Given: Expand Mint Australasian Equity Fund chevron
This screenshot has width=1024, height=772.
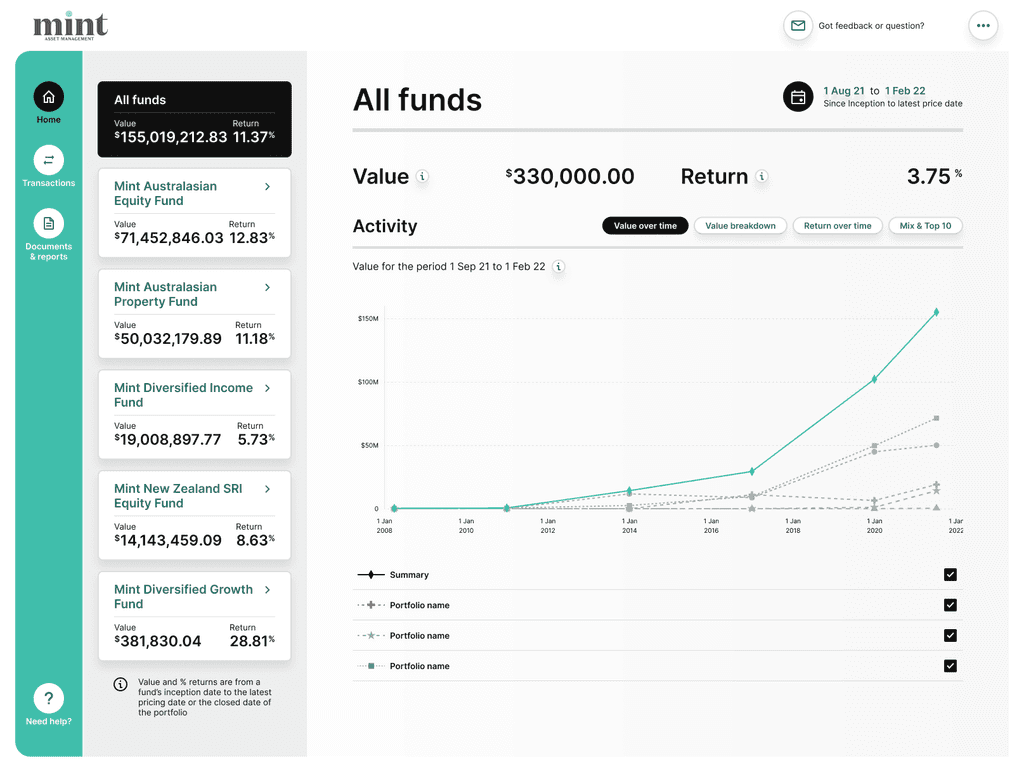Looking at the screenshot, I should point(267,187).
